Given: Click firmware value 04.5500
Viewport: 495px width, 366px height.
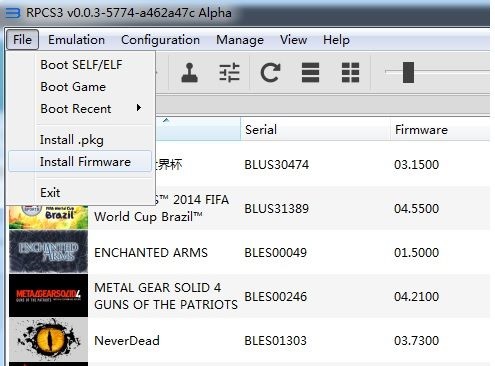Looking at the screenshot, I should pyautogui.click(x=417, y=209).
